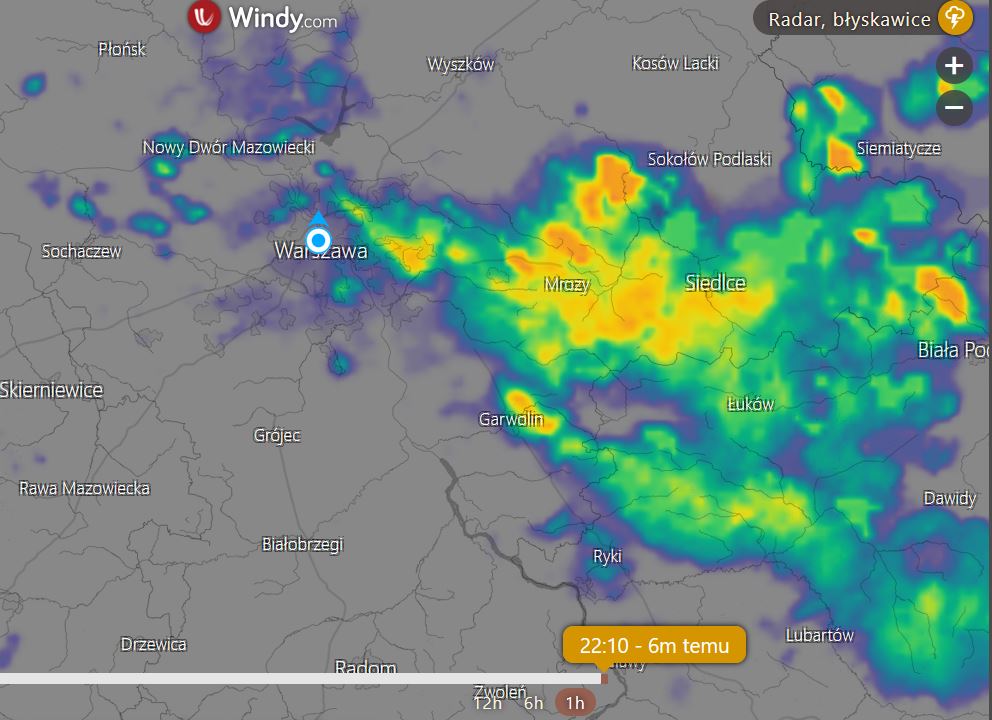992x720 pixels.
Task: Zoom in with the plus button
Action: coord(954,65)
